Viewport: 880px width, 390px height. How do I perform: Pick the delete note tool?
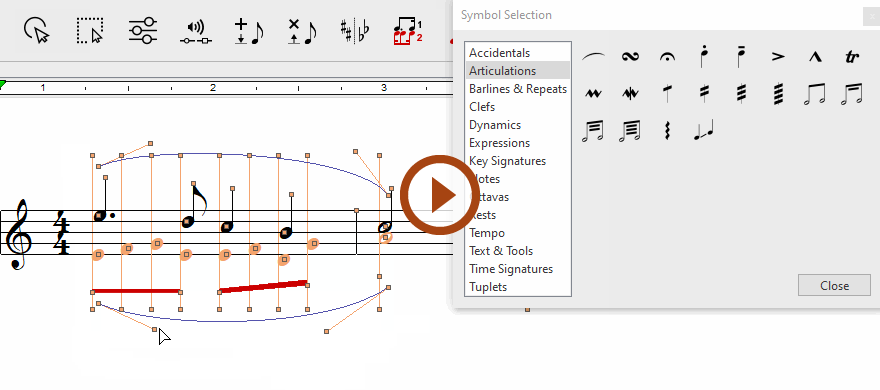point(301,31)
